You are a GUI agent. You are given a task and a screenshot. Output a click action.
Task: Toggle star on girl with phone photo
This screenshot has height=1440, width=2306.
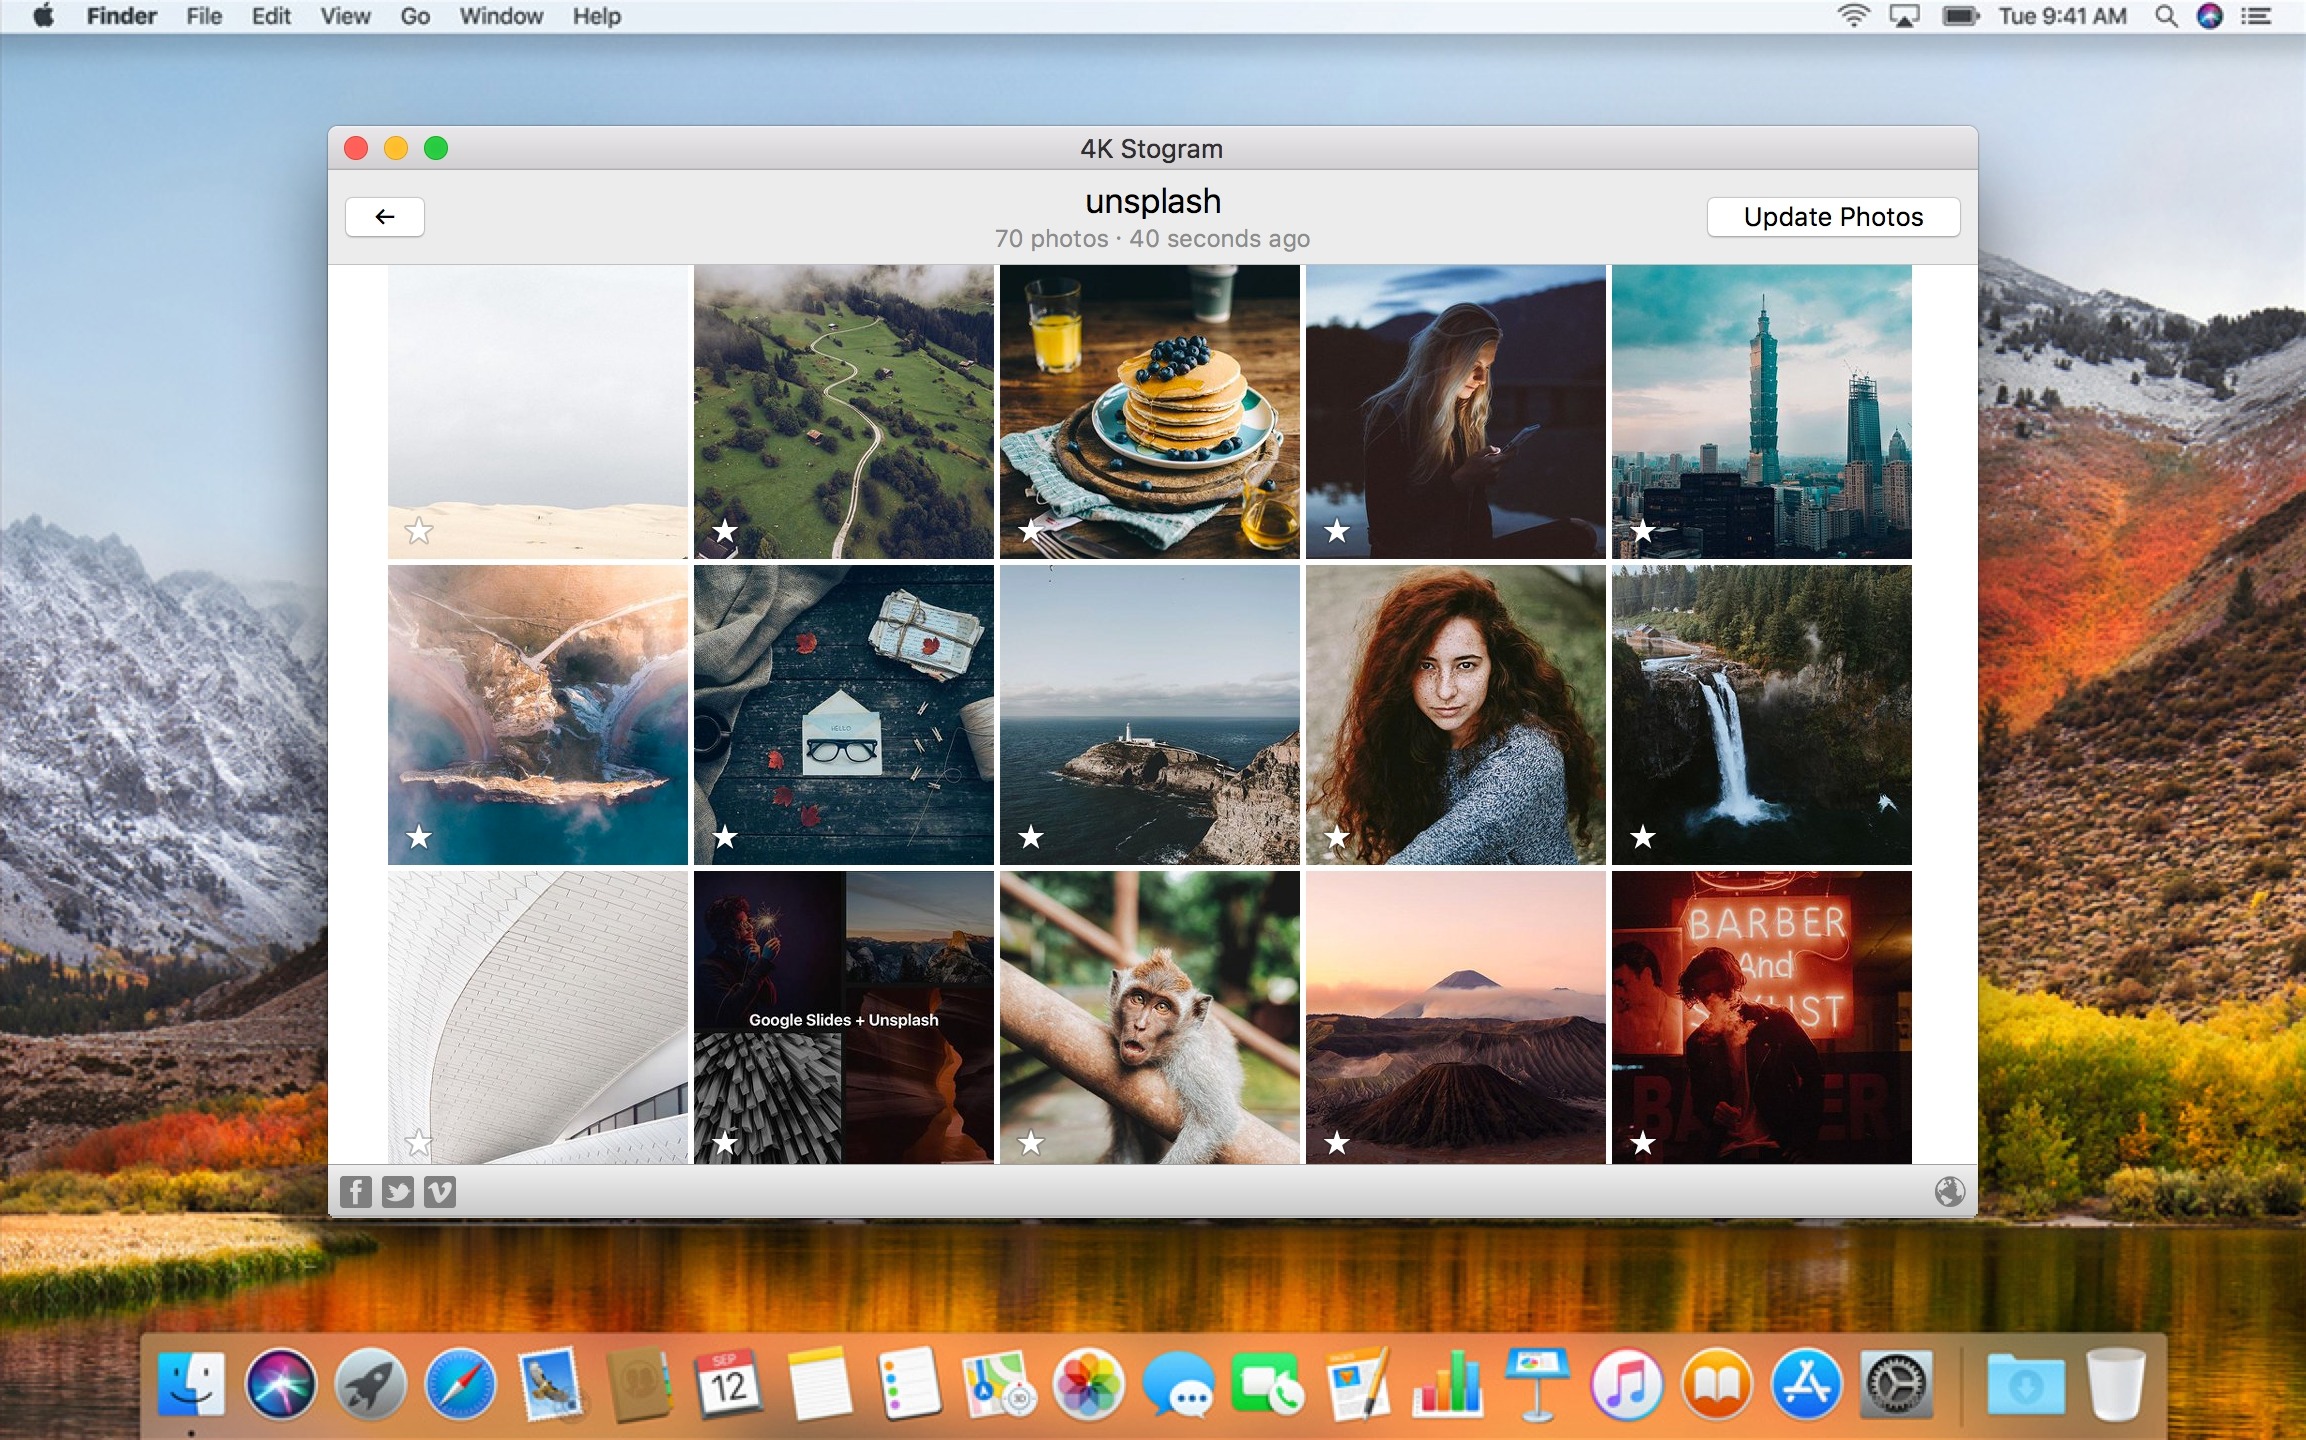pyautogui.click(x=1337, y=531)
